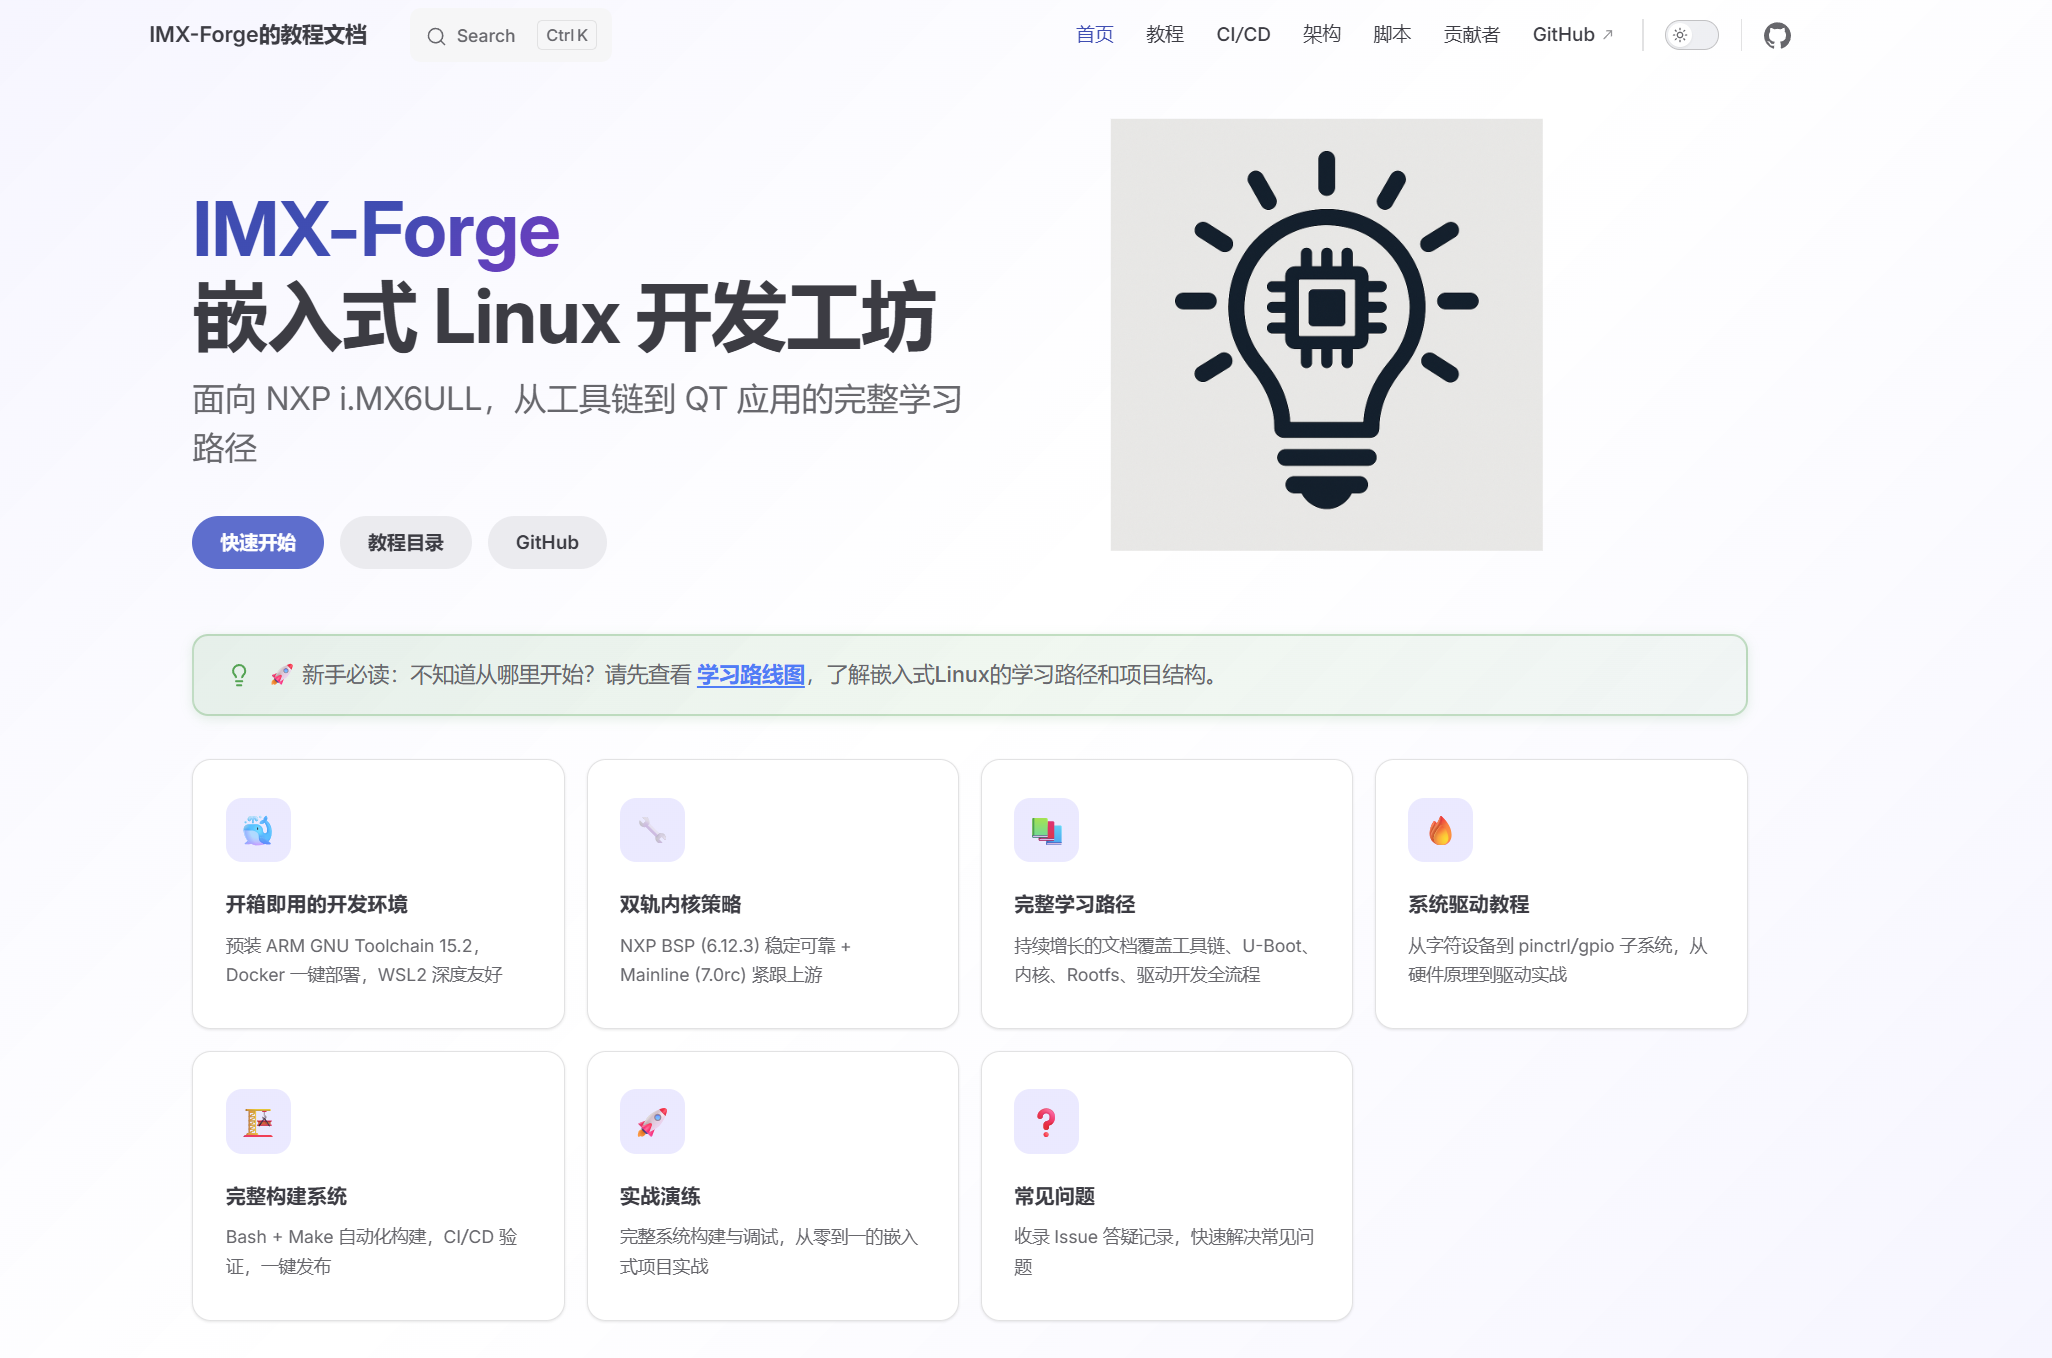
Task: Open the 系统驱动教程 card title
Action: [1469, 905]
